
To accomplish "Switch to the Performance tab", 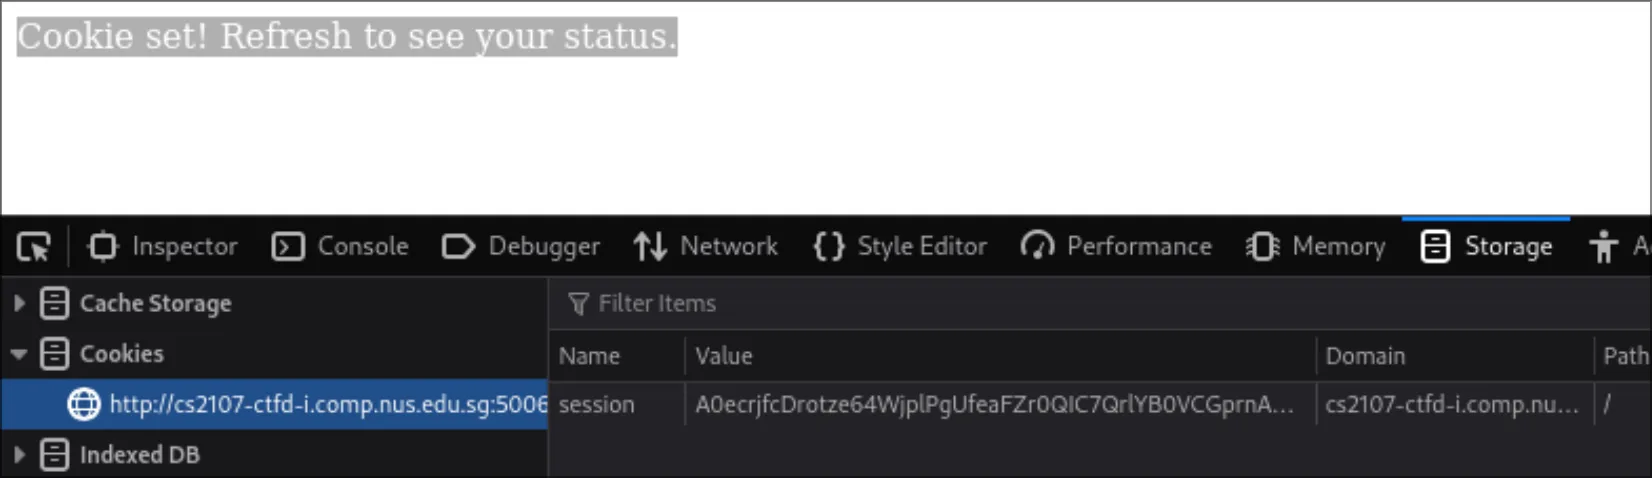I will click(1116, 246).
